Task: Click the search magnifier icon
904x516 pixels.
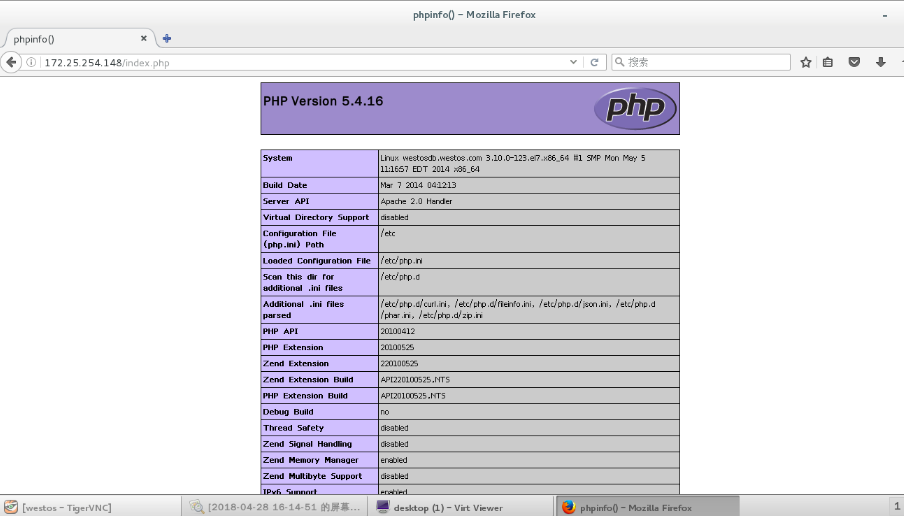Action: coord(620,62)
